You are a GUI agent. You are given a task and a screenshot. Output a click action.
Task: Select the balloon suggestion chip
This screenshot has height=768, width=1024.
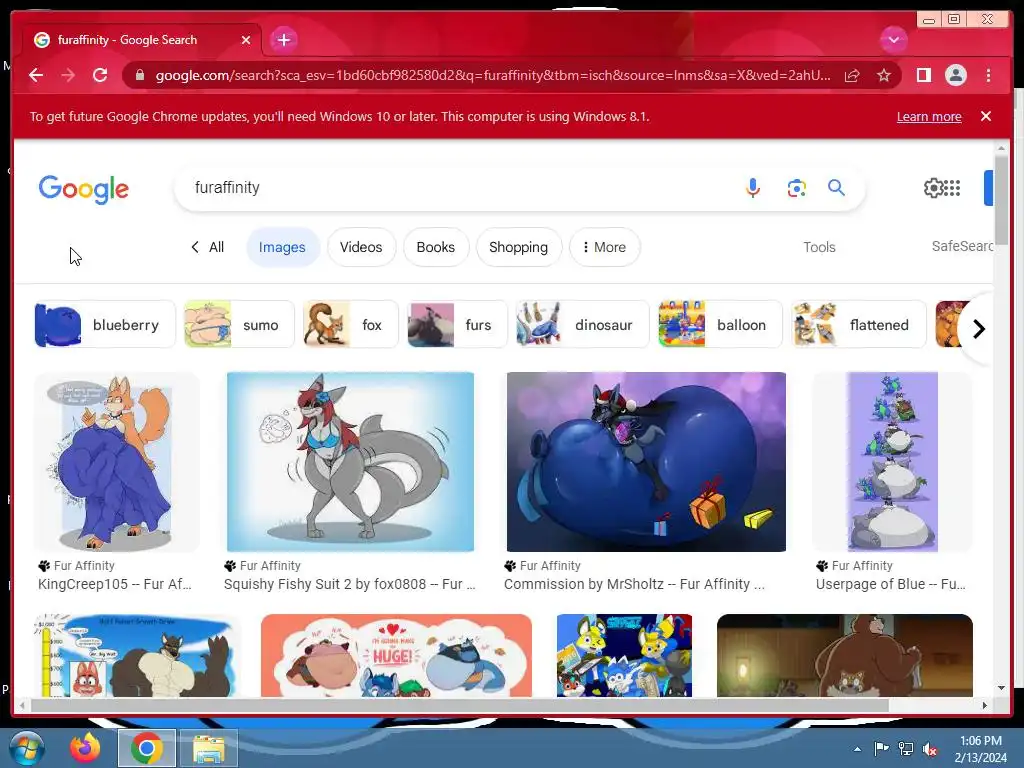pyautogui.click(x=720, y=325)
